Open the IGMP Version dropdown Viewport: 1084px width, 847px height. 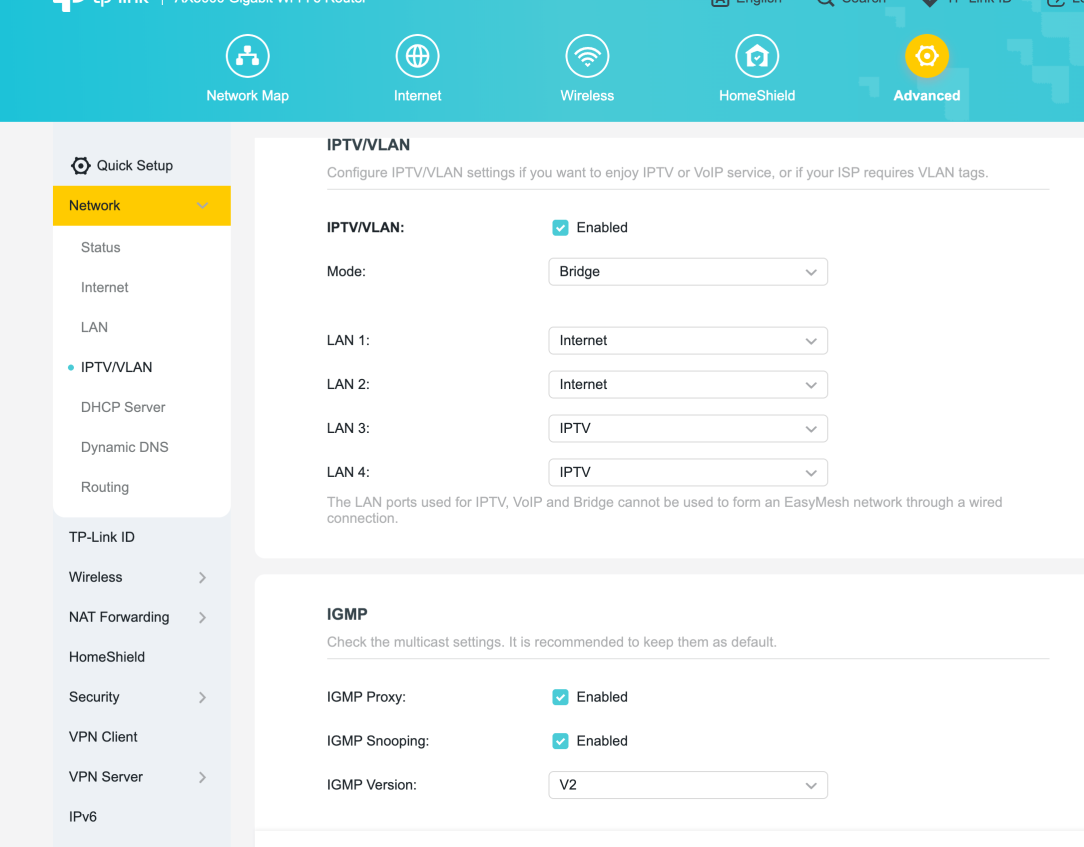tap(688, 785)
